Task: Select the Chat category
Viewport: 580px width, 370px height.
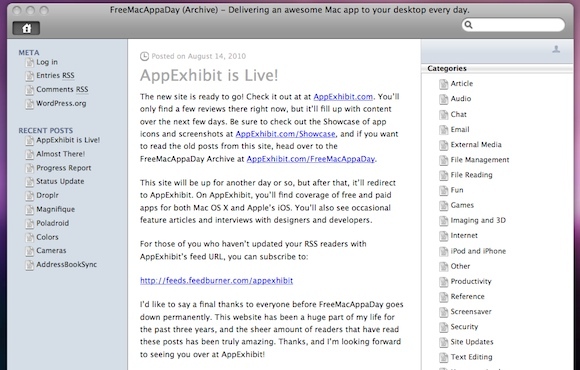Action: tap(459, 114)
